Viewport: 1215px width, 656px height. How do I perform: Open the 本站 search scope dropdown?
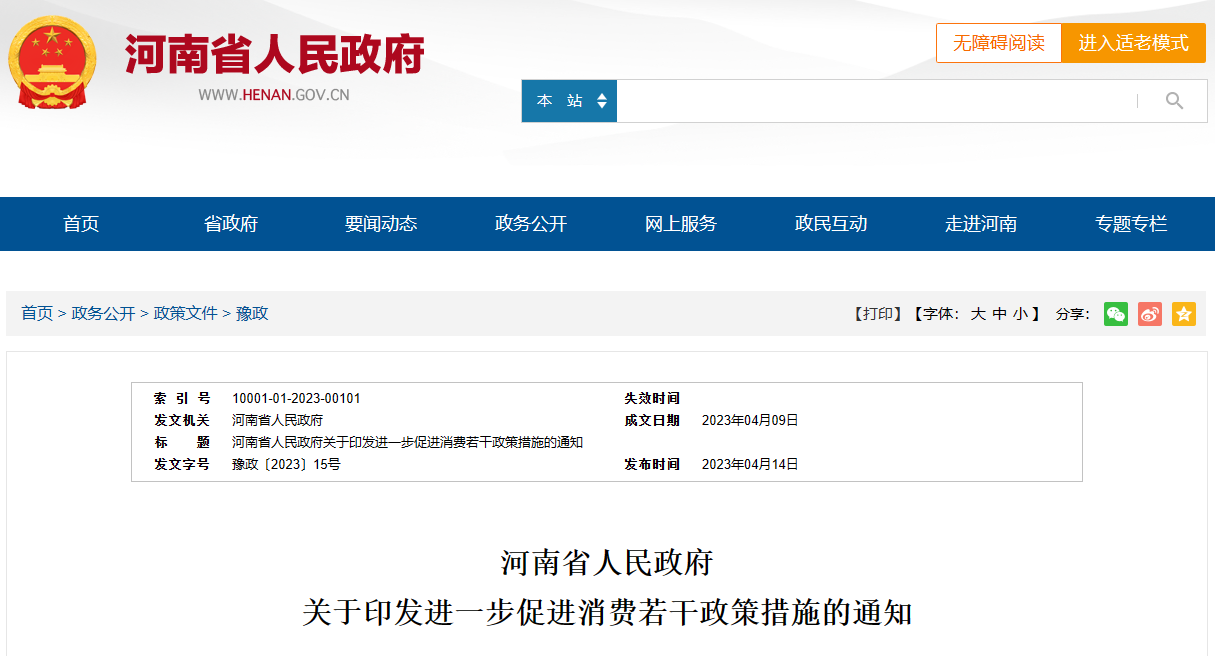point(570,101)
